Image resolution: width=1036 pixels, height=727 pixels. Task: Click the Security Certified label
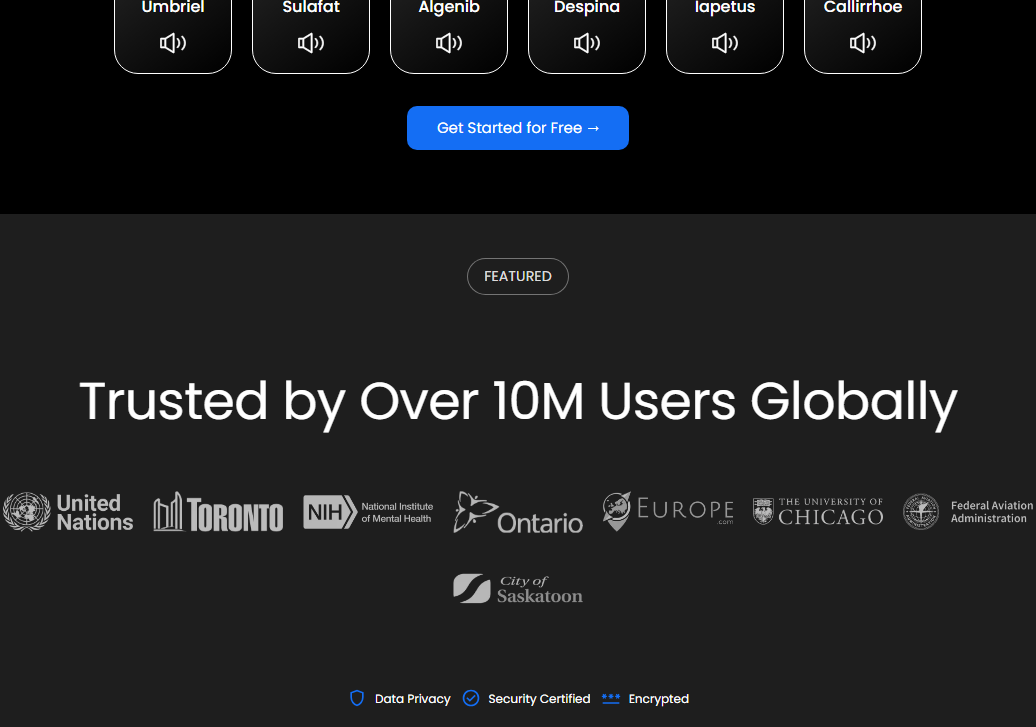[x=539, y=699]
